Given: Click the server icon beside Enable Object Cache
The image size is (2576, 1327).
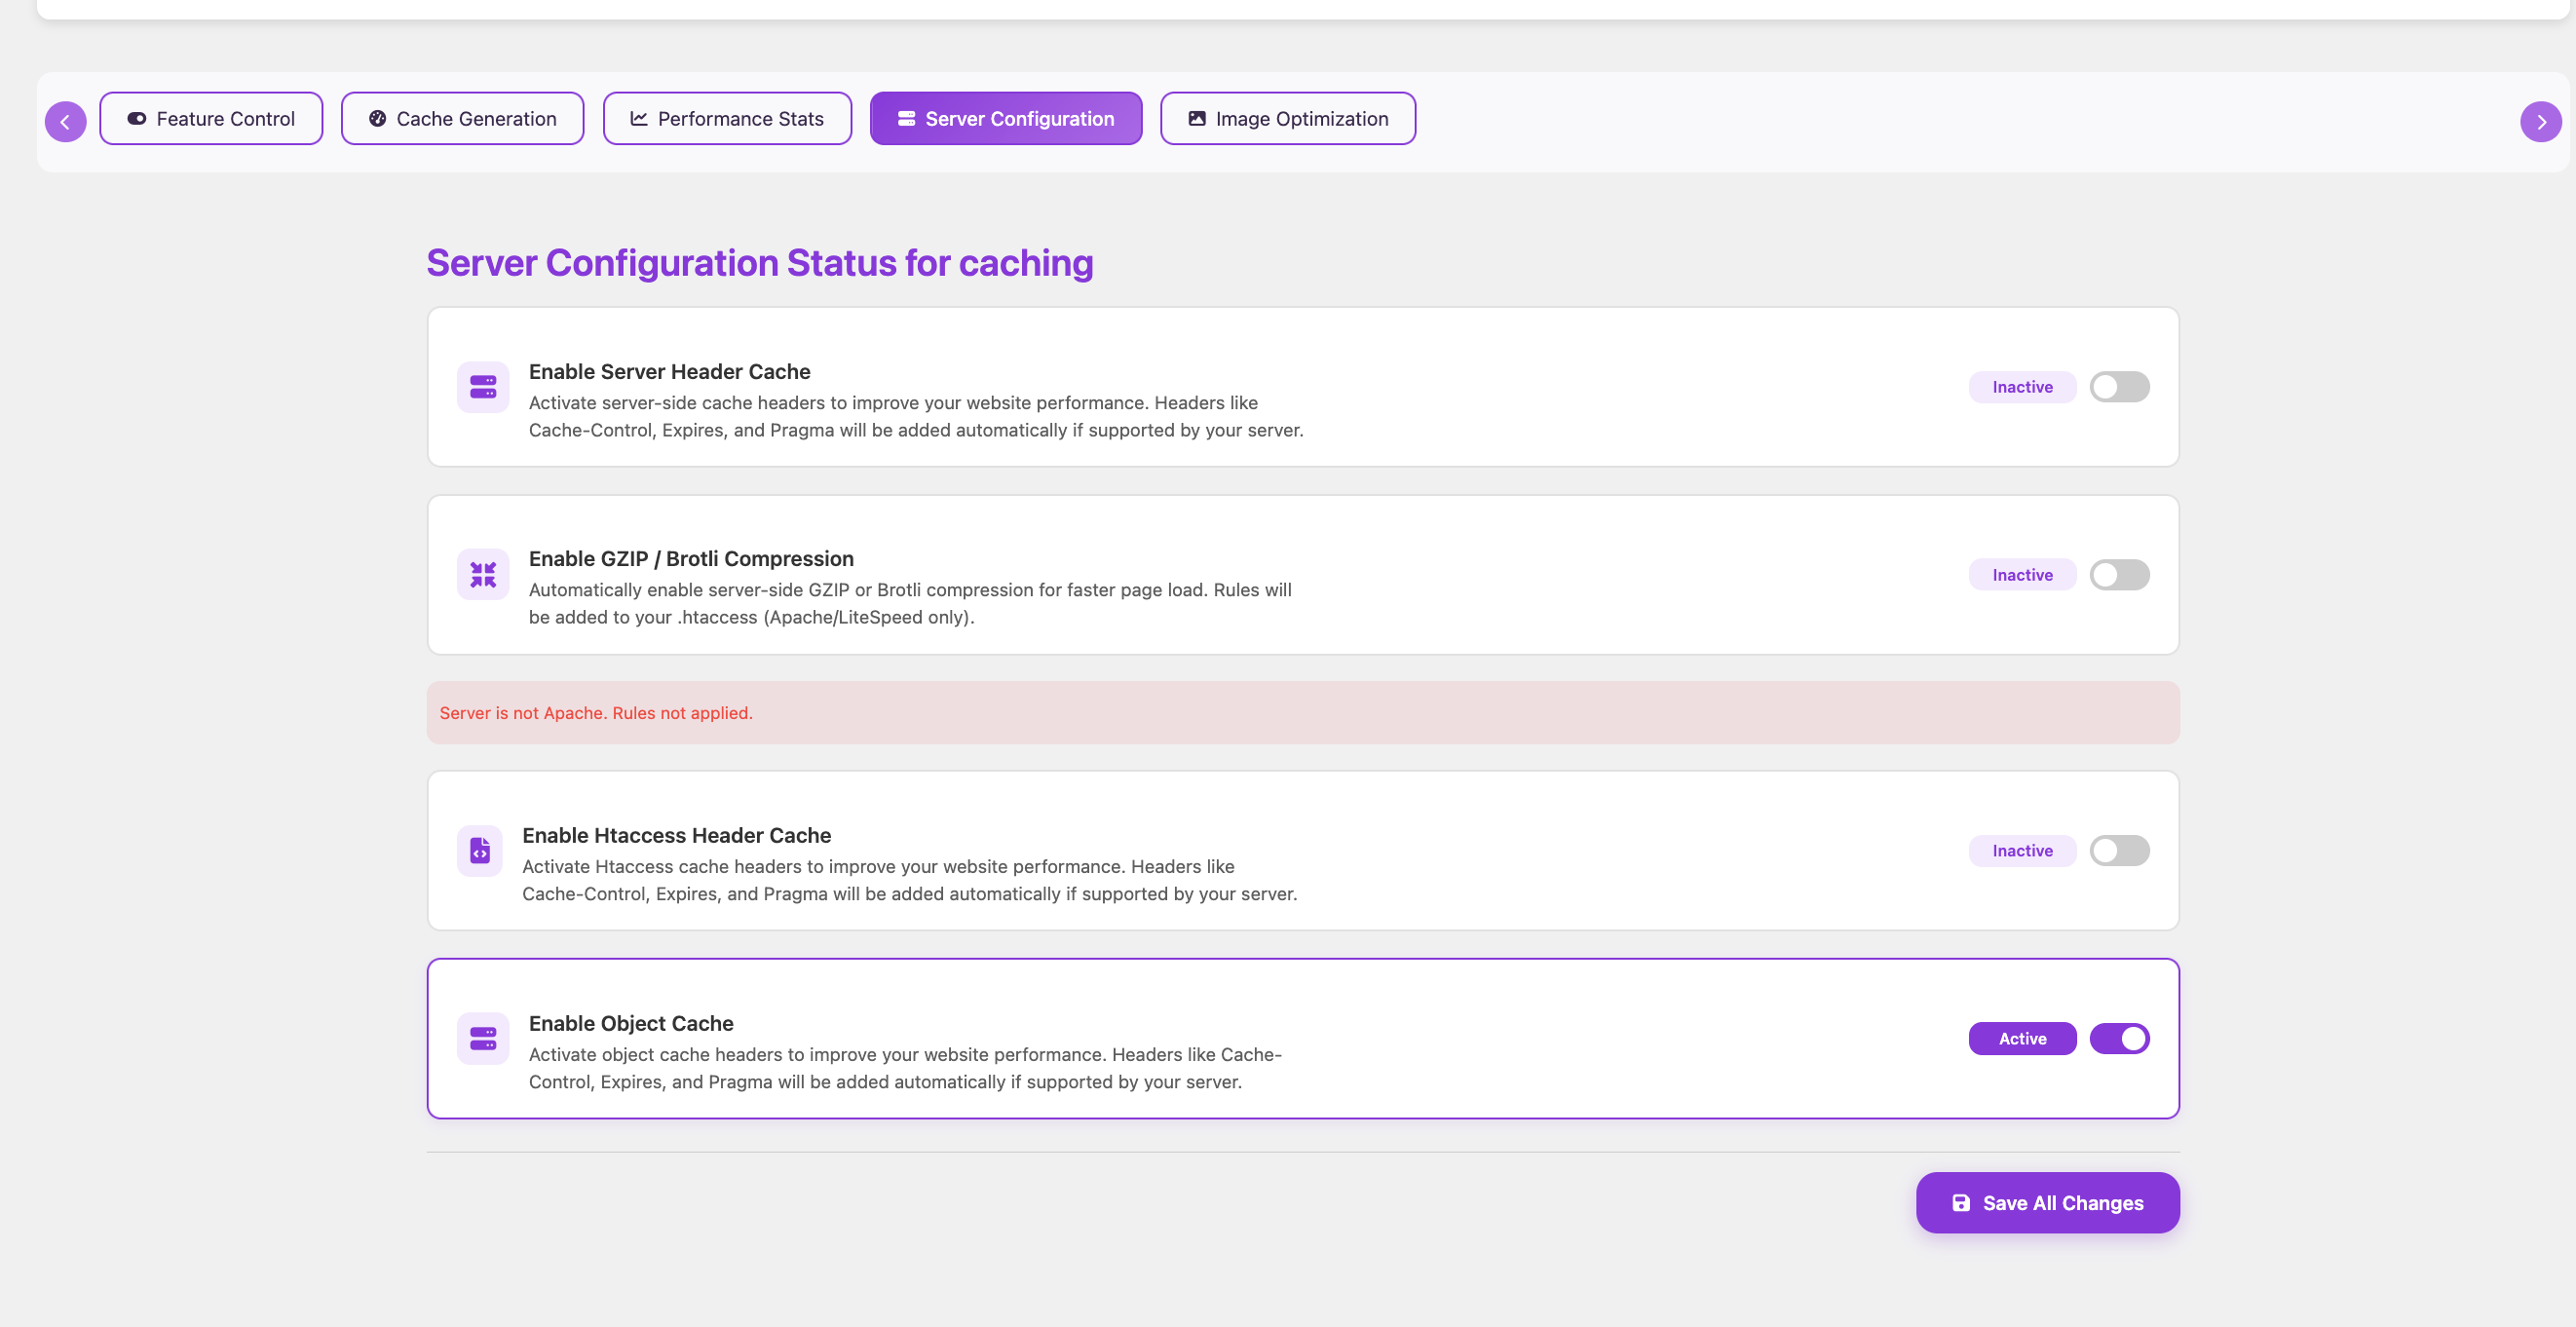Looking at the screenshot, I should click(483, 1039).
